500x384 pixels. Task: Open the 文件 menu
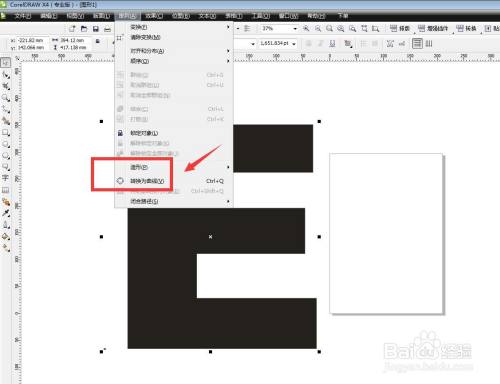[22, 16]
